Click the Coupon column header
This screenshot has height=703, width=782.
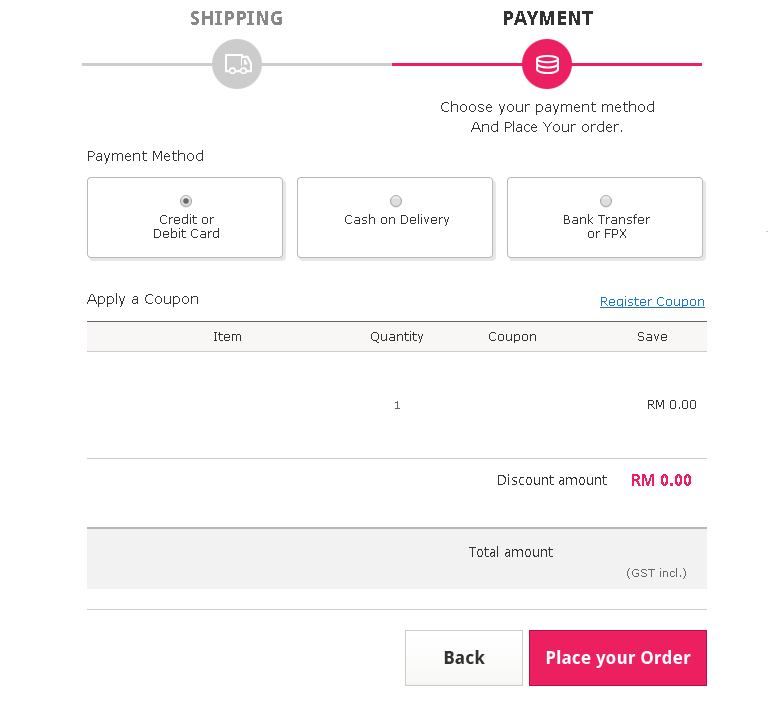coord(512,337)
